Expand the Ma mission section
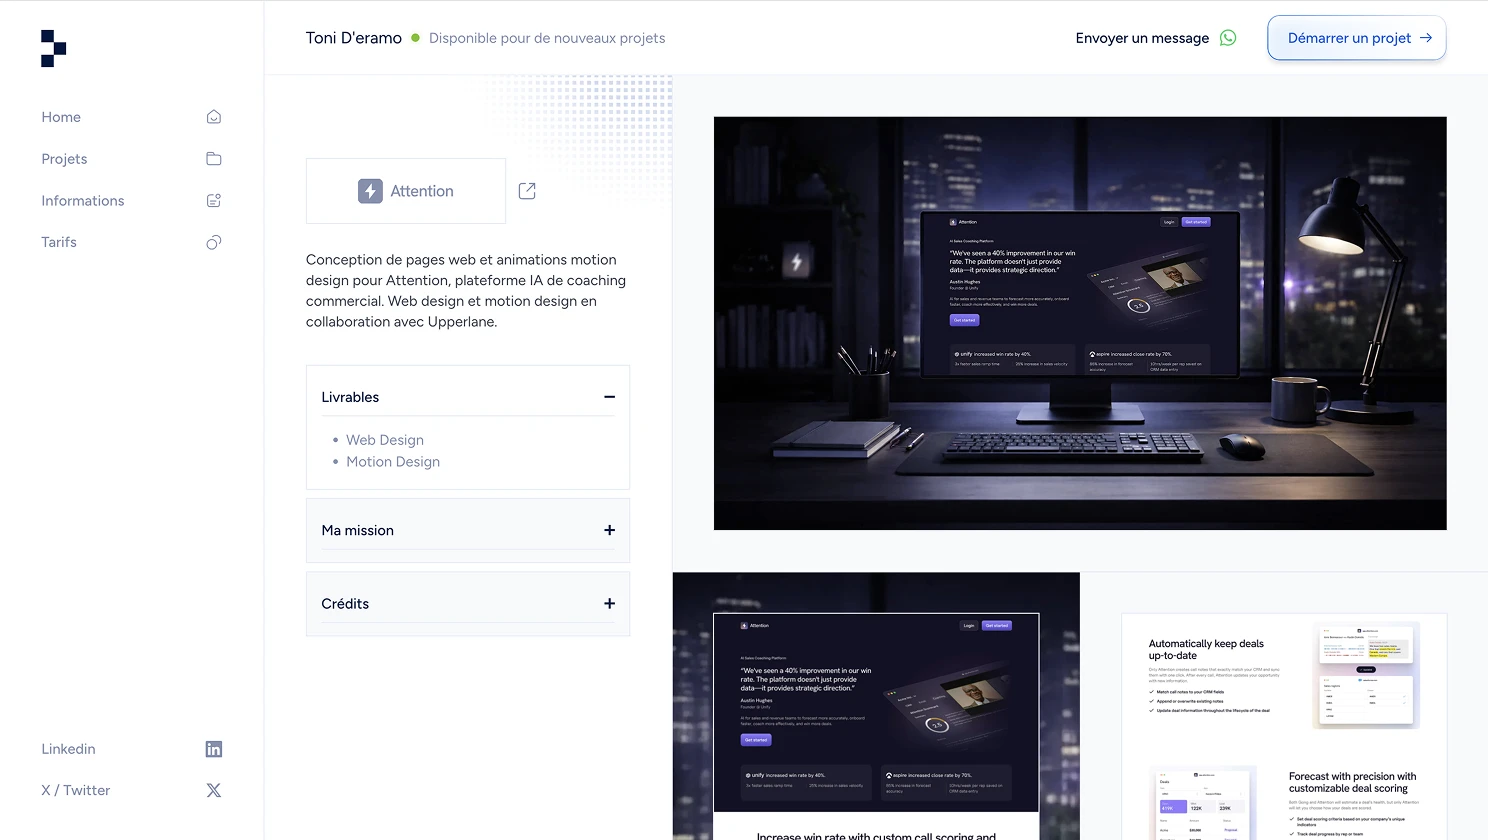1488x840 pixels. [609, 530]
